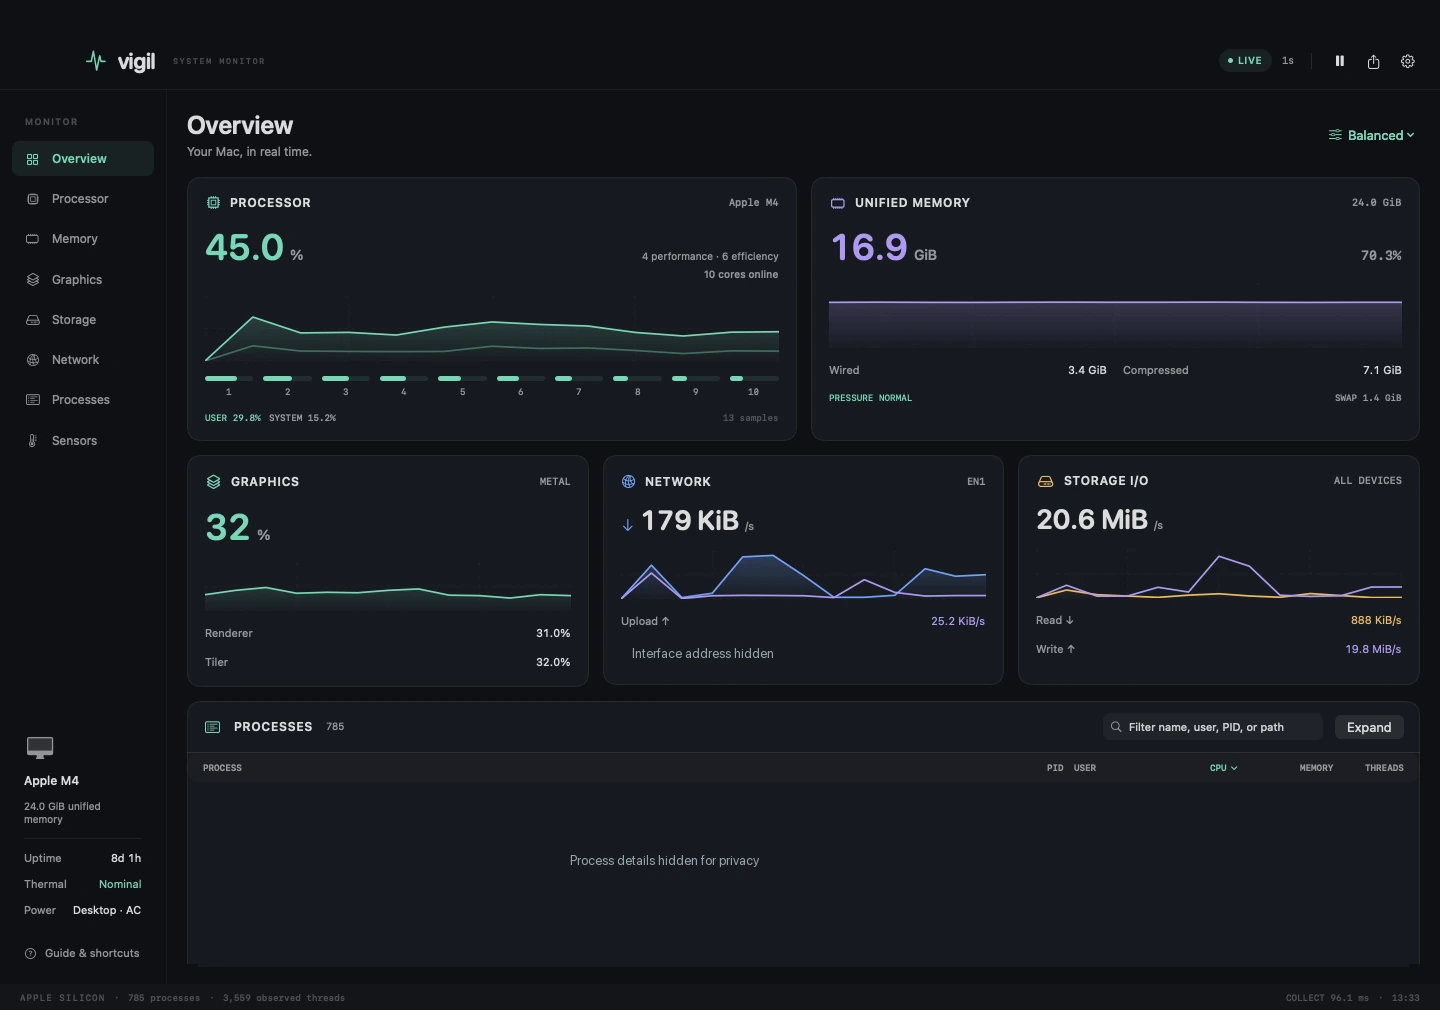
Task: Toggle the LIVE status indicator
Action: (1245, 61)
